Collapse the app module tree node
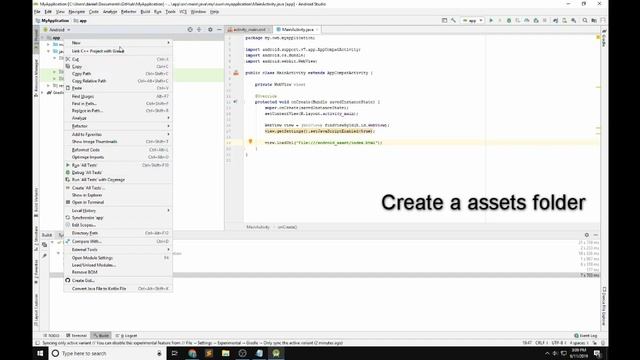This screenshot has width=640, height=360. [x=43, y=38]
